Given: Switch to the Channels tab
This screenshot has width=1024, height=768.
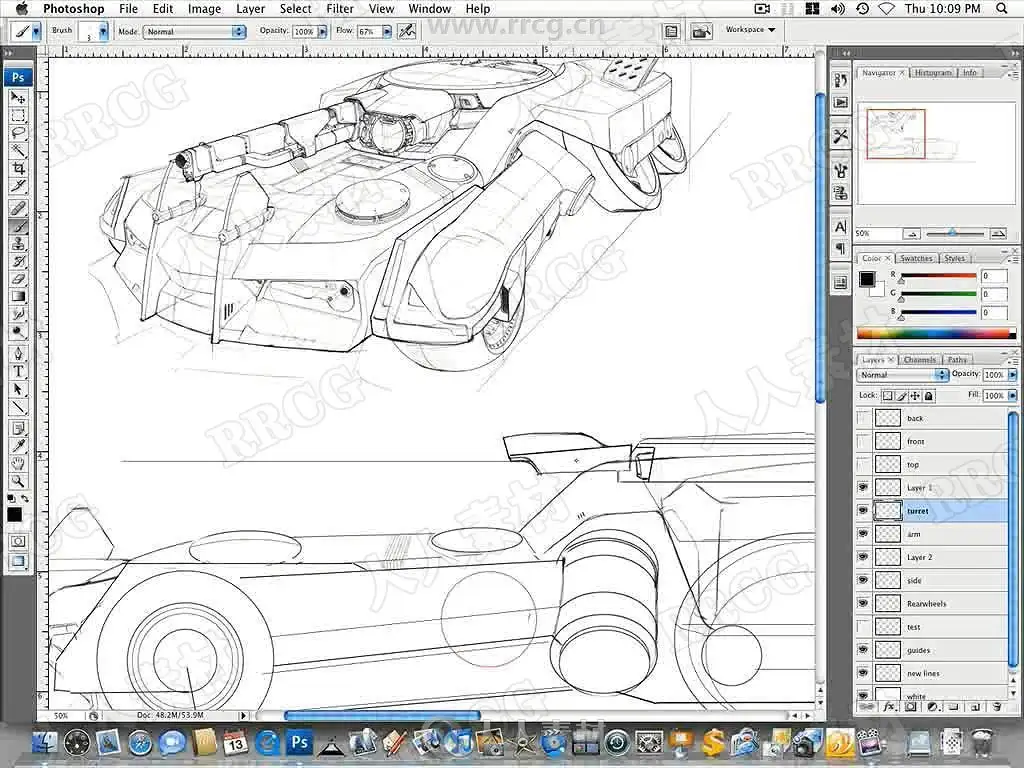Looking at the screenshot, I should (919, 360).
